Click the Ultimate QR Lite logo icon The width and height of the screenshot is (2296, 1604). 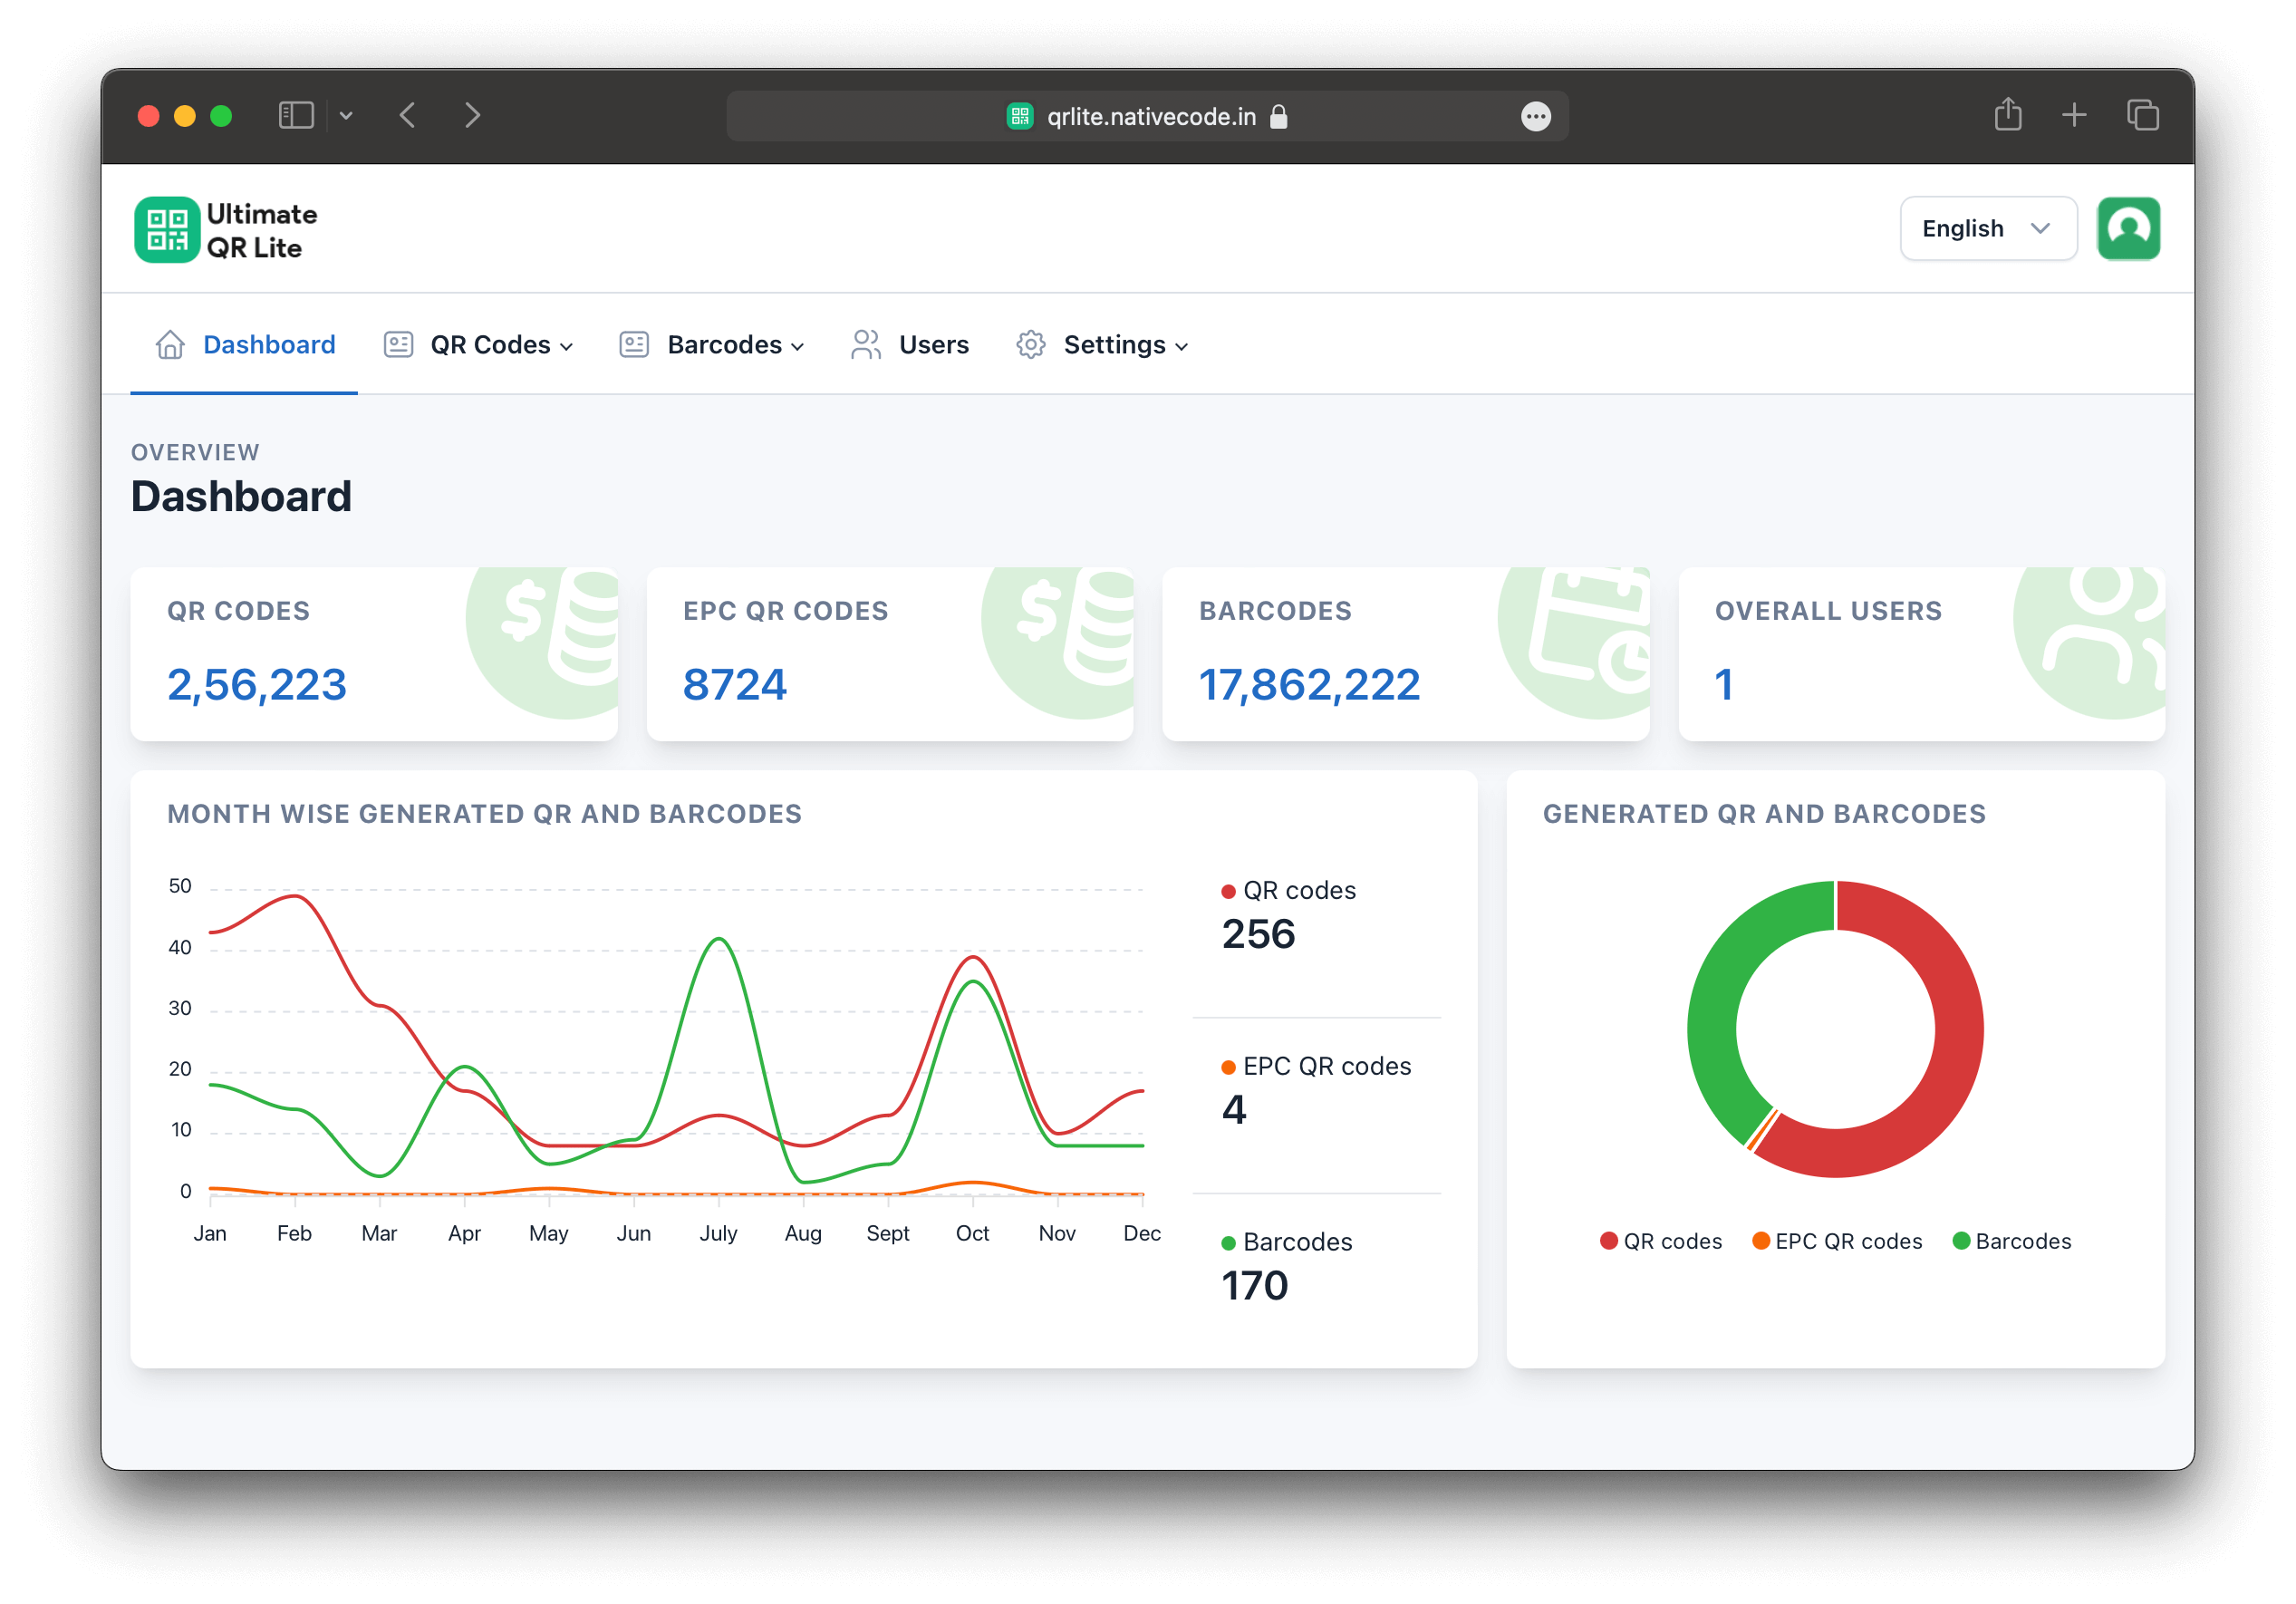coord(167,230)
